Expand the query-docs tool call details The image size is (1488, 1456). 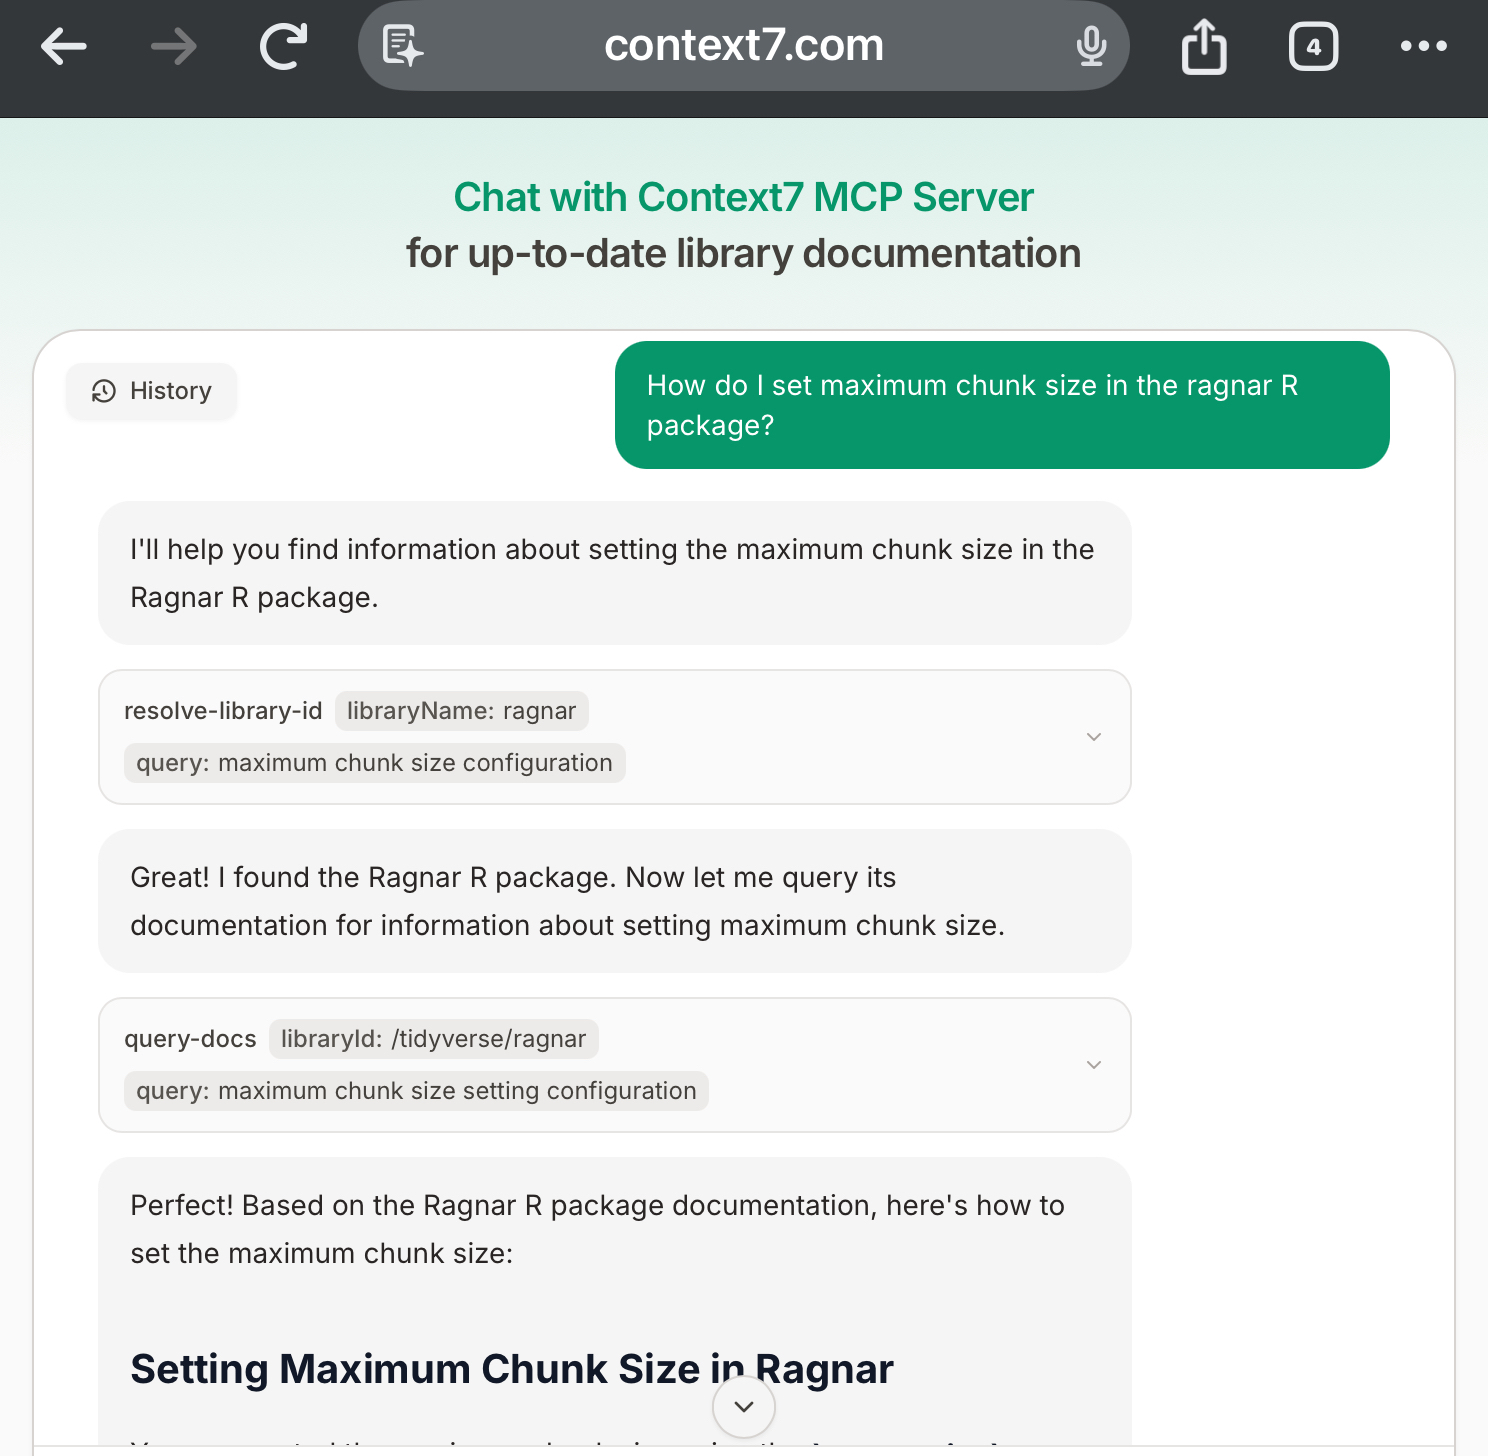[x=1093, y=1065]
